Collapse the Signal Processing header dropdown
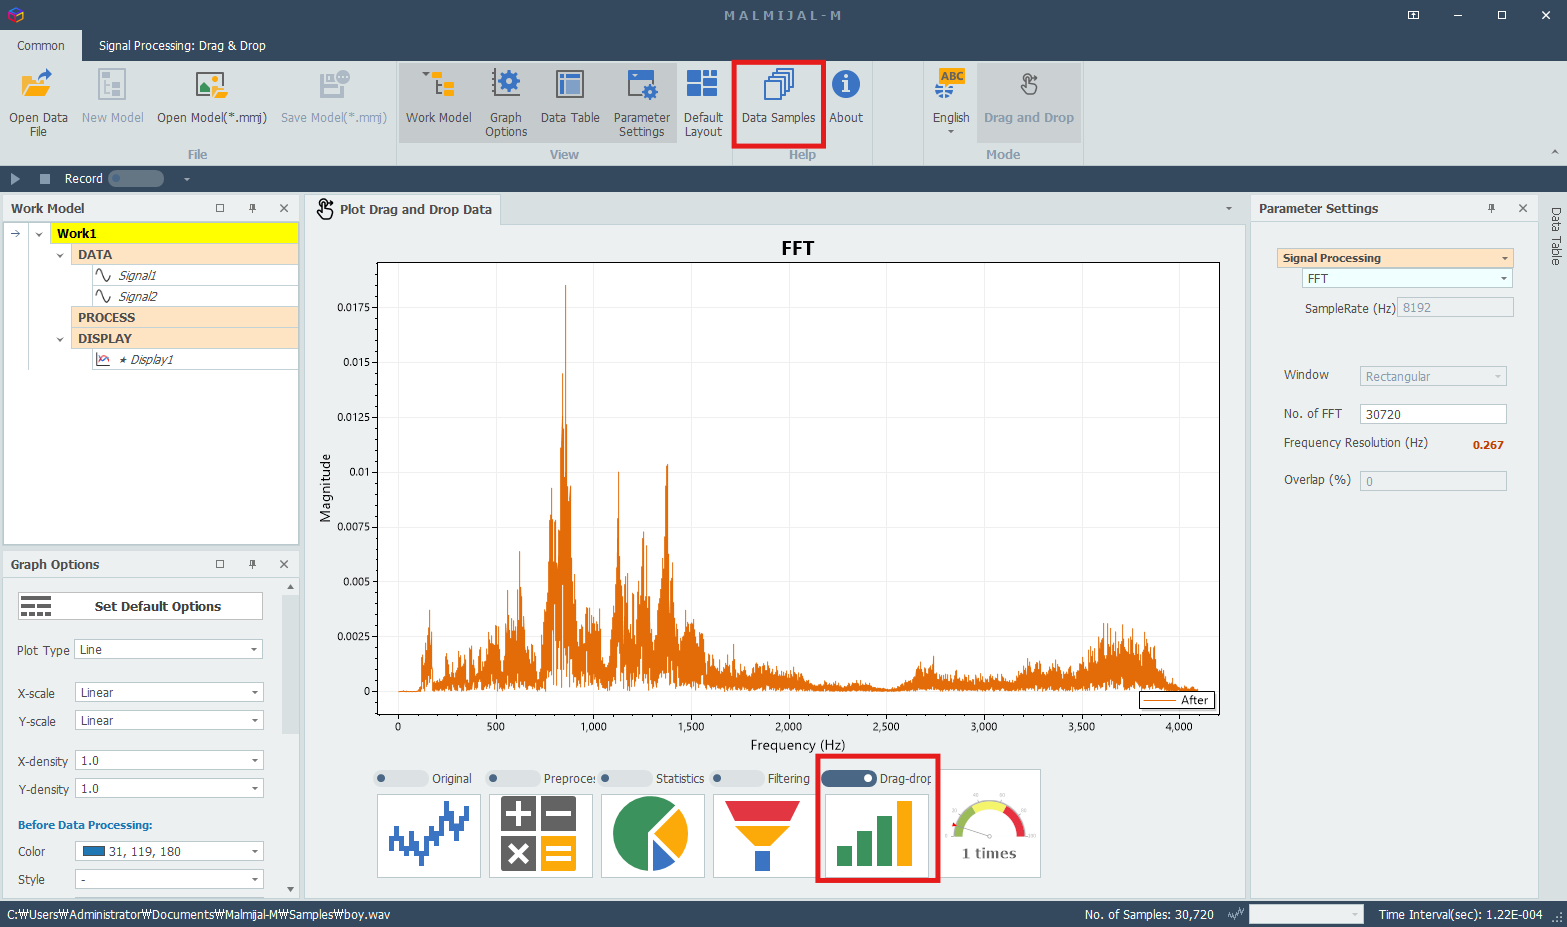 (x=1505, y=258)
